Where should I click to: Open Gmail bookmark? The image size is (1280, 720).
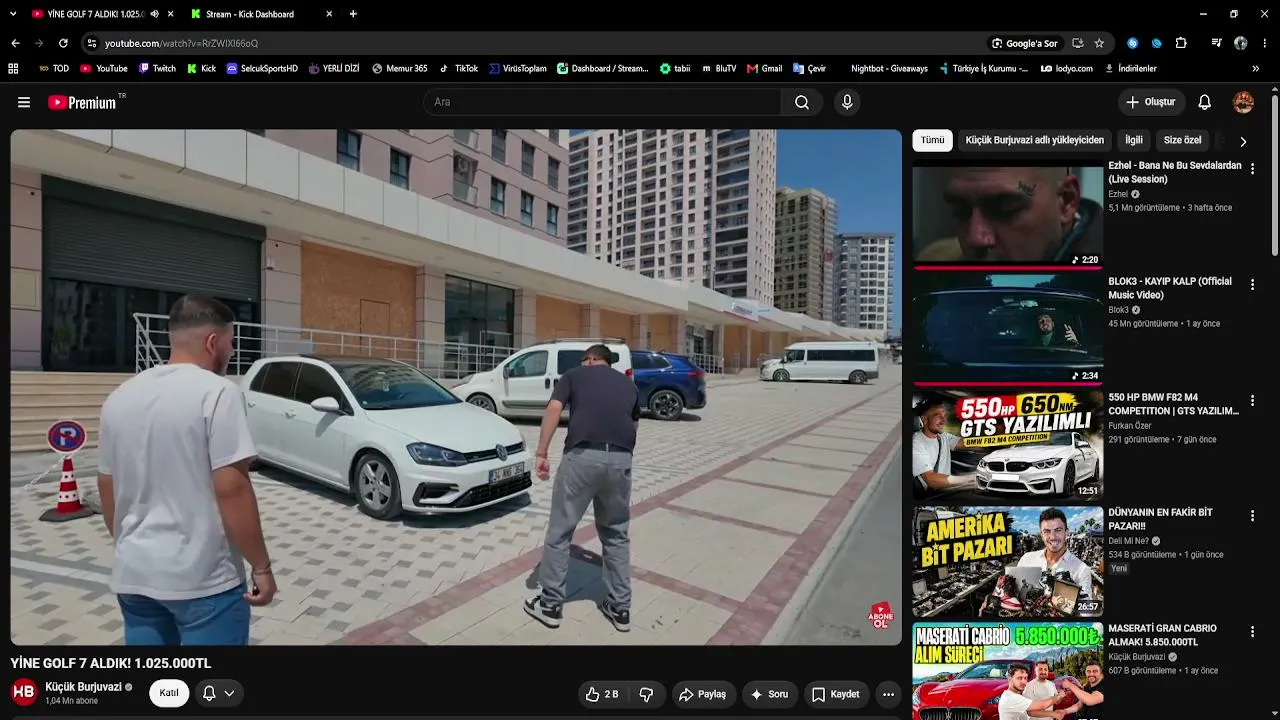point(764,69)
